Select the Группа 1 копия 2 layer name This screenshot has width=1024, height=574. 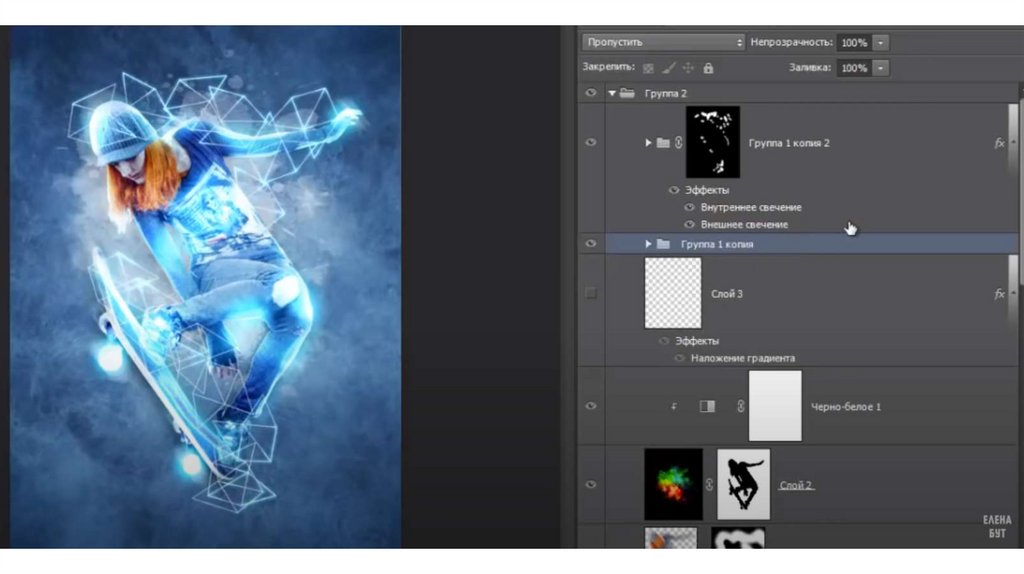(789, 143)
